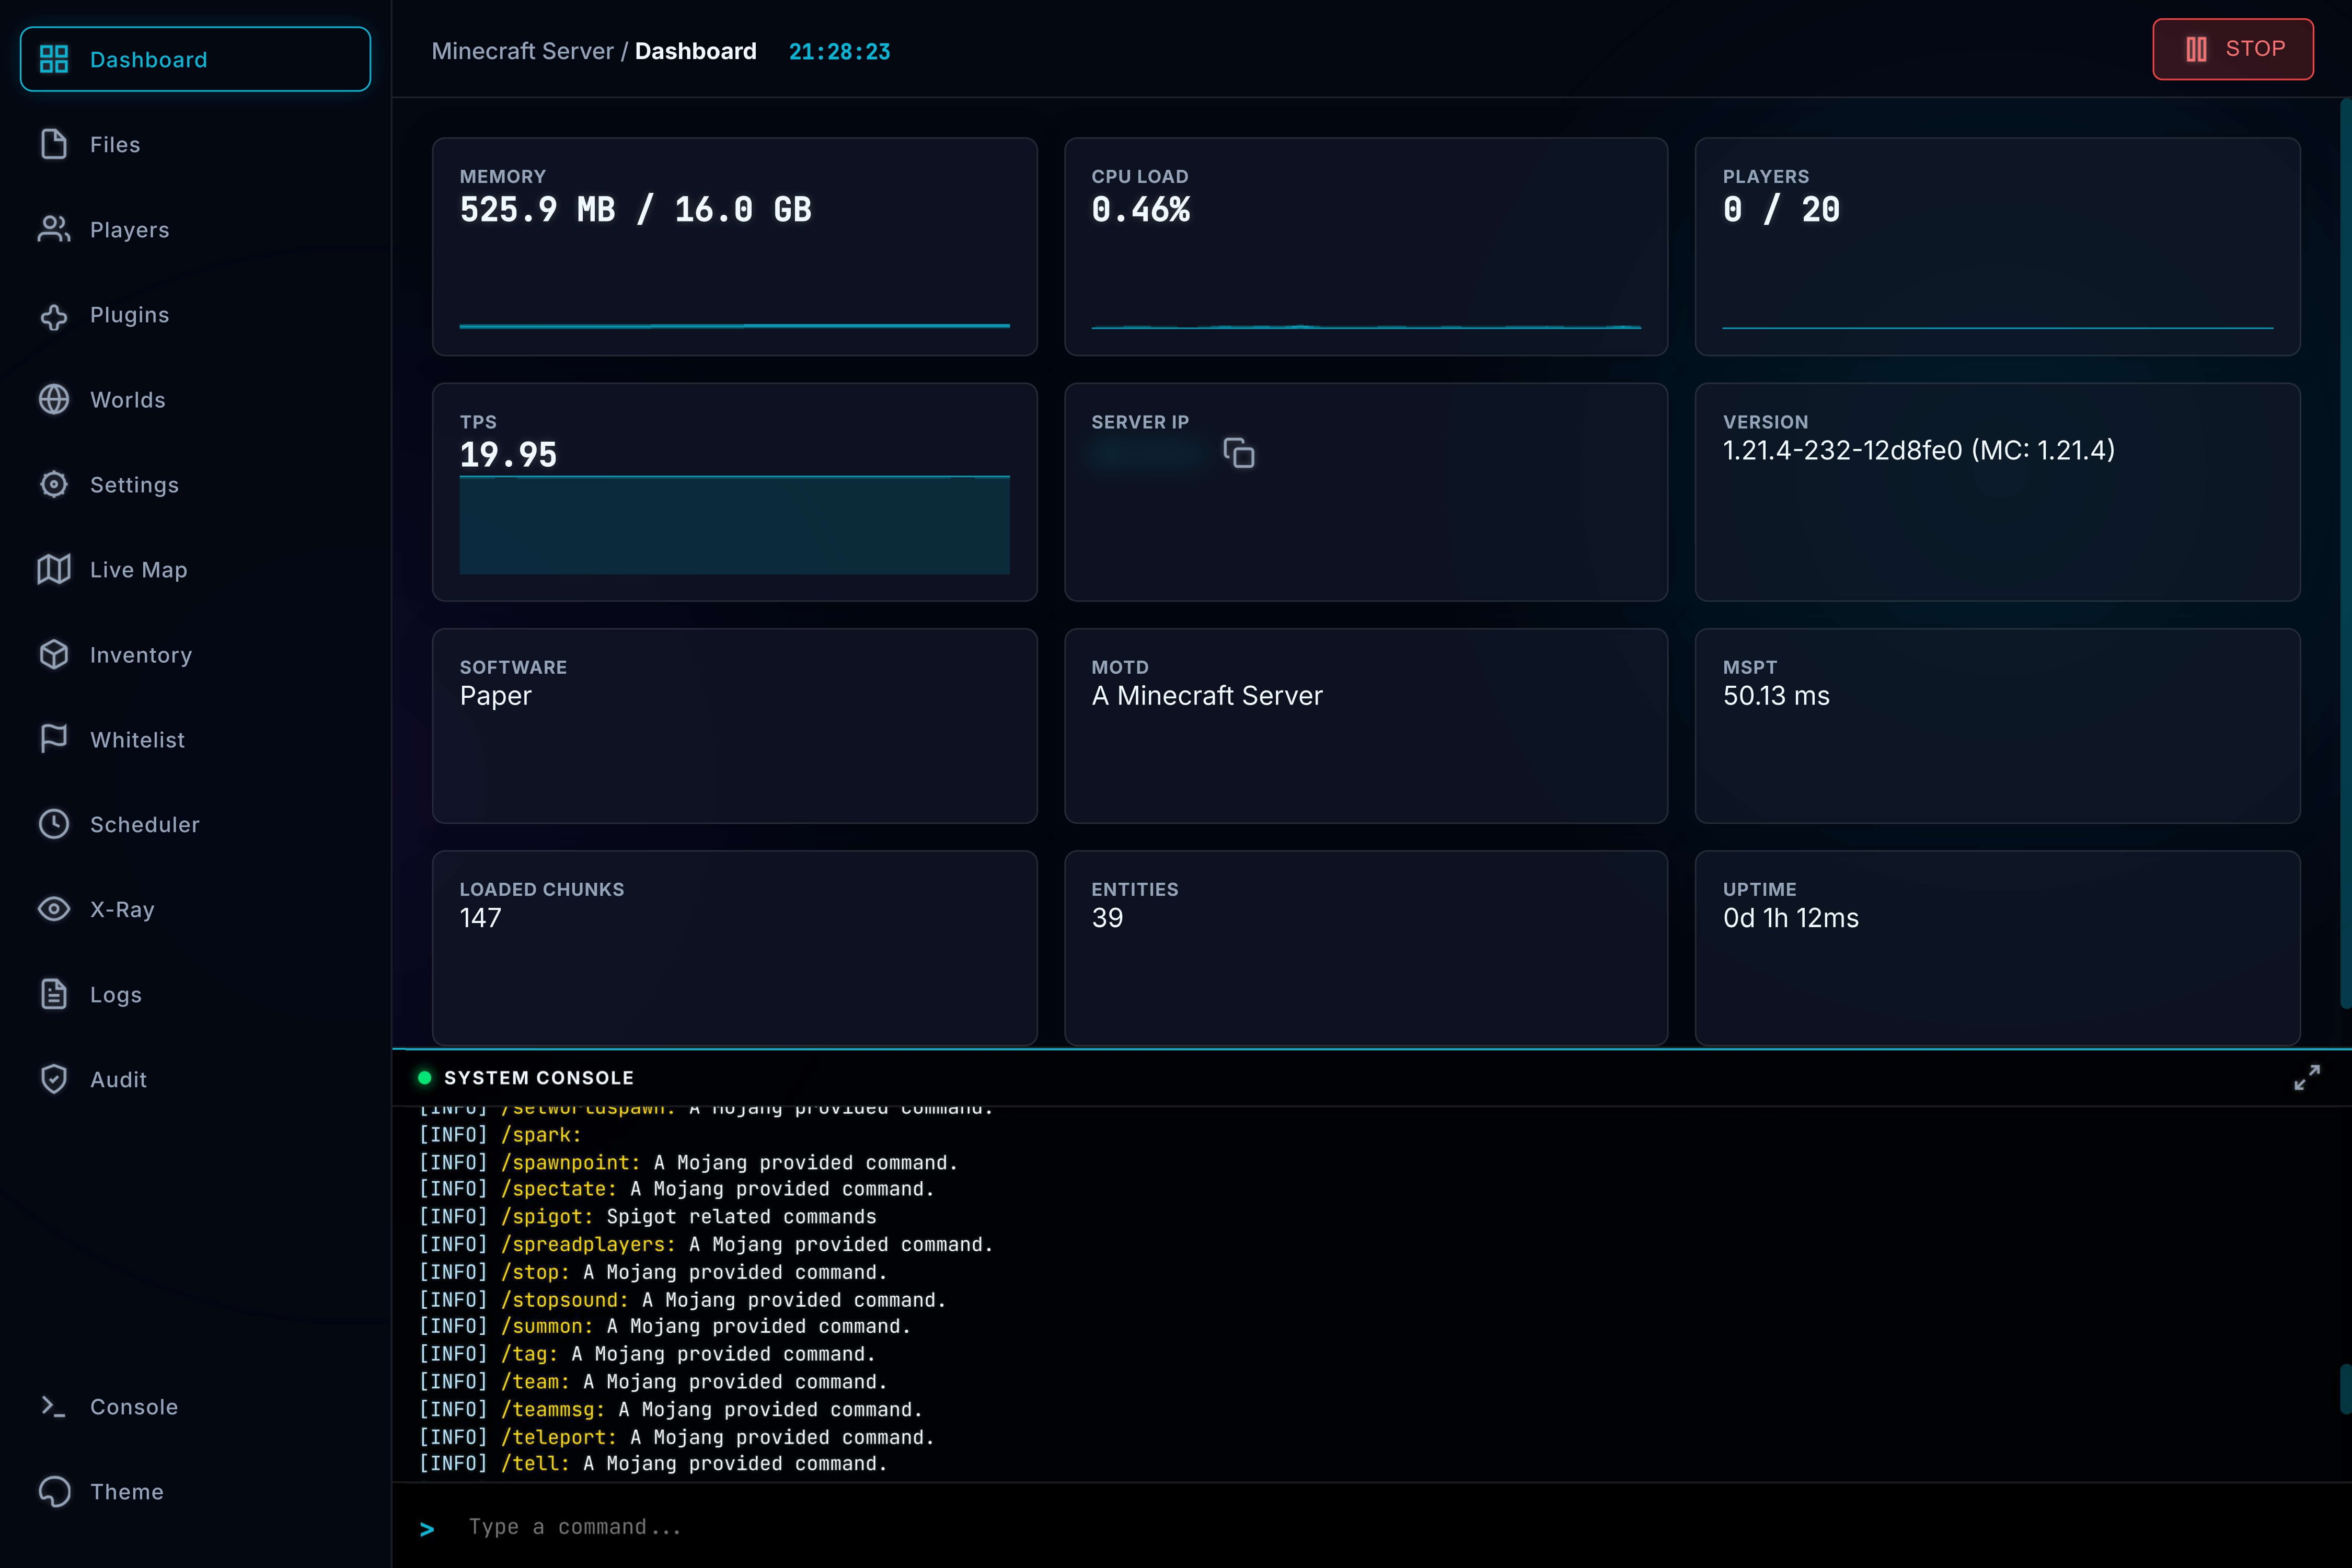Select the Plugins icon in the sidebar
The image size is (2352, 1568).
tap(53, 314)
